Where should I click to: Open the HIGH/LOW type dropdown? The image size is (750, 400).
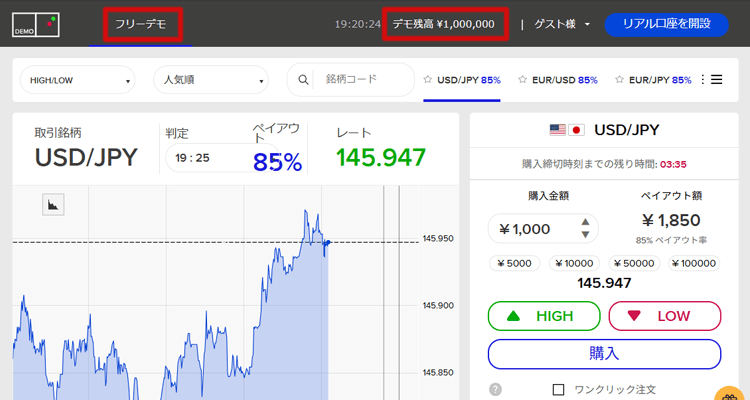(77, 80)
